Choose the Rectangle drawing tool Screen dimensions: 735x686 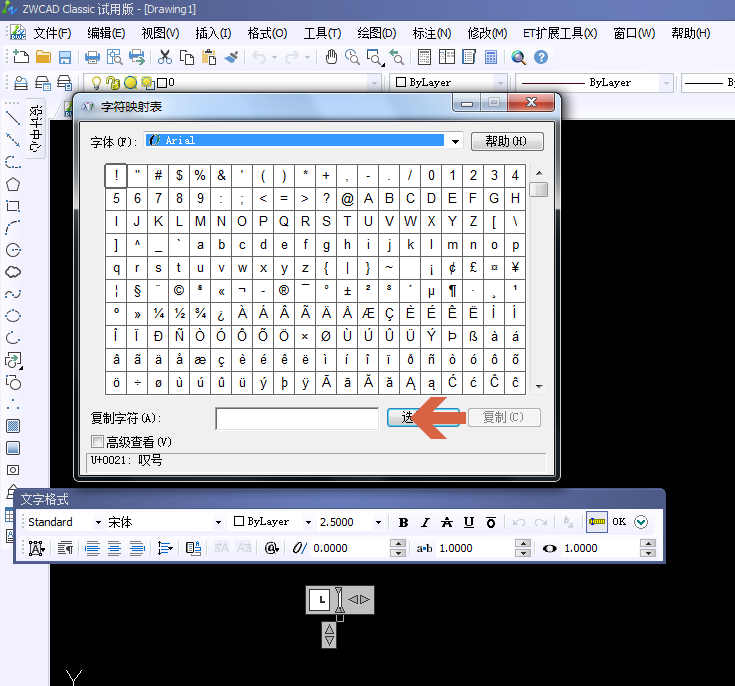(13, 206)
